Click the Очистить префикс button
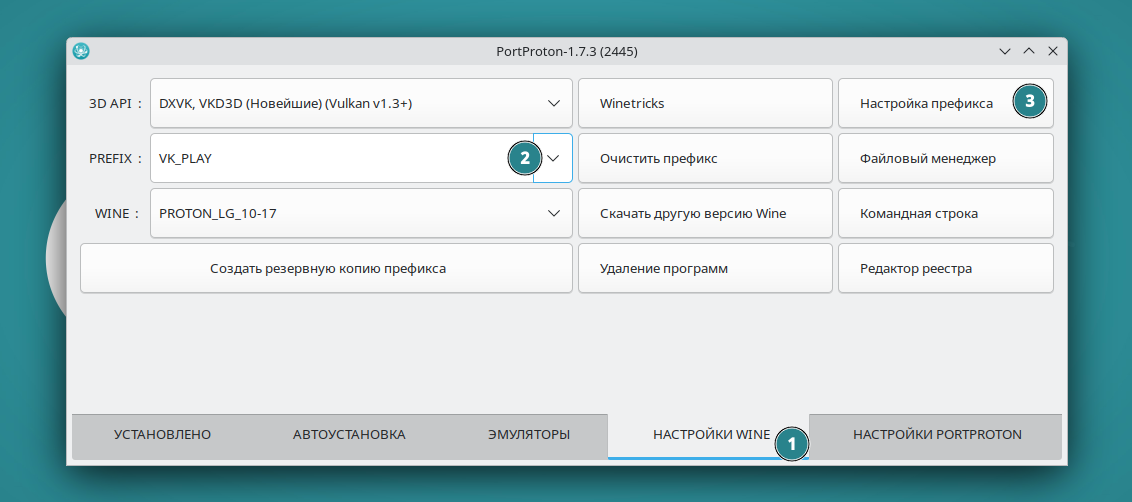 pos(705,158)
